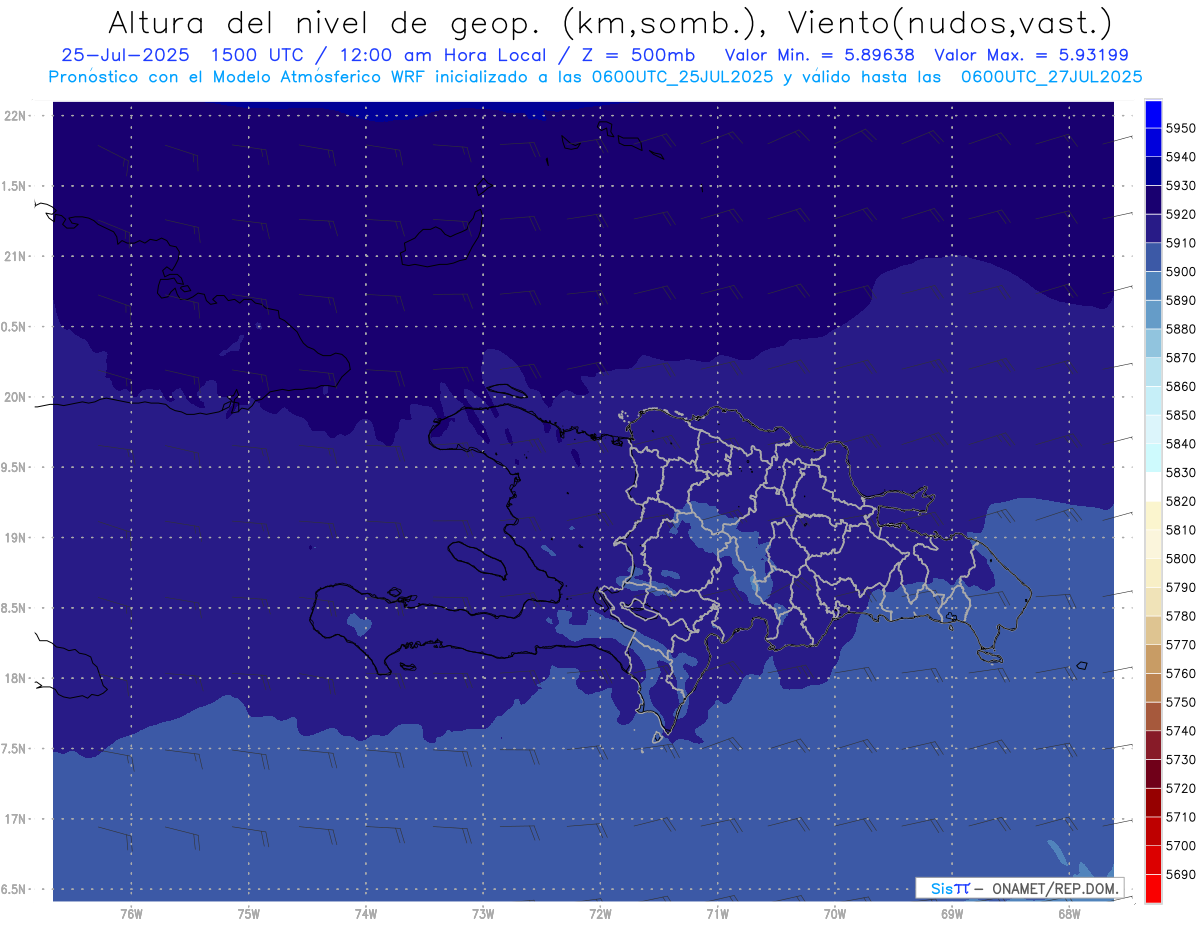
Task: Select the 'Z = 500mb' level text
Action: click(x=634, y=55)
